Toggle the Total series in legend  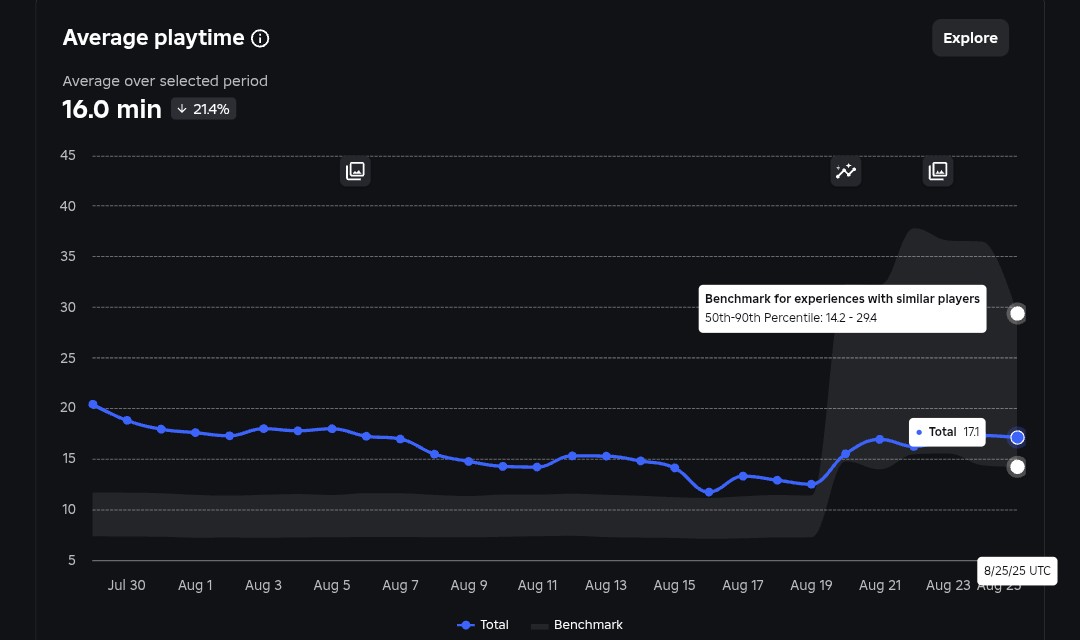(x=483, y=625)
